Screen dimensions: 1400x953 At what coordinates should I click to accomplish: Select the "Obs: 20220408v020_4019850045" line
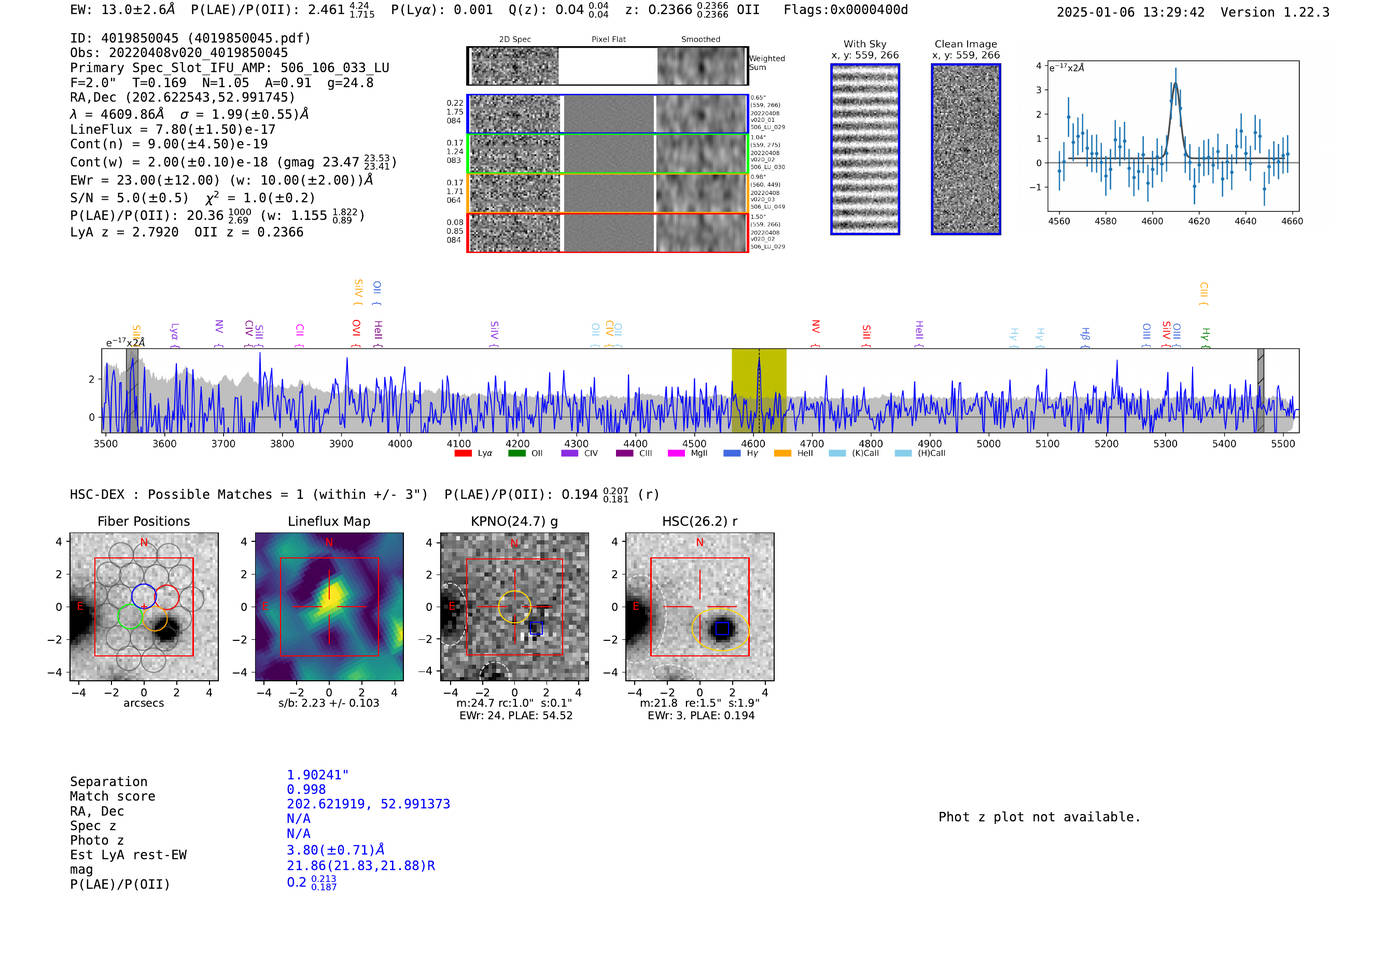[179, 53]
